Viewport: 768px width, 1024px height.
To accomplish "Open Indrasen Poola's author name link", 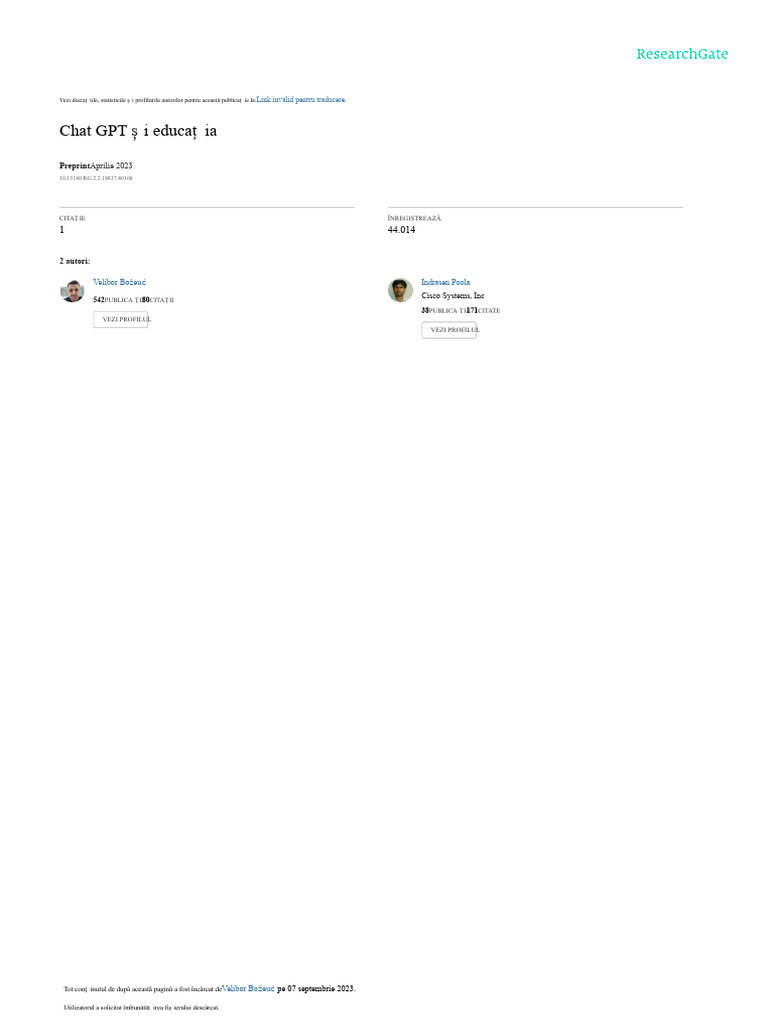I will pyautogui.click(x=445, y=282).
